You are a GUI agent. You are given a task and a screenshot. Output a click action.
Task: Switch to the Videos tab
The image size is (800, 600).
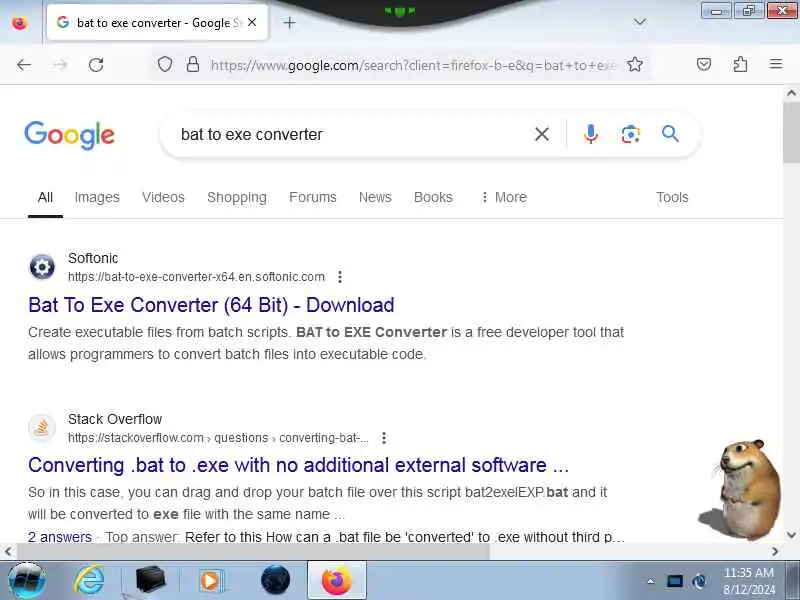pyautogui.click(x=163, y=197)
